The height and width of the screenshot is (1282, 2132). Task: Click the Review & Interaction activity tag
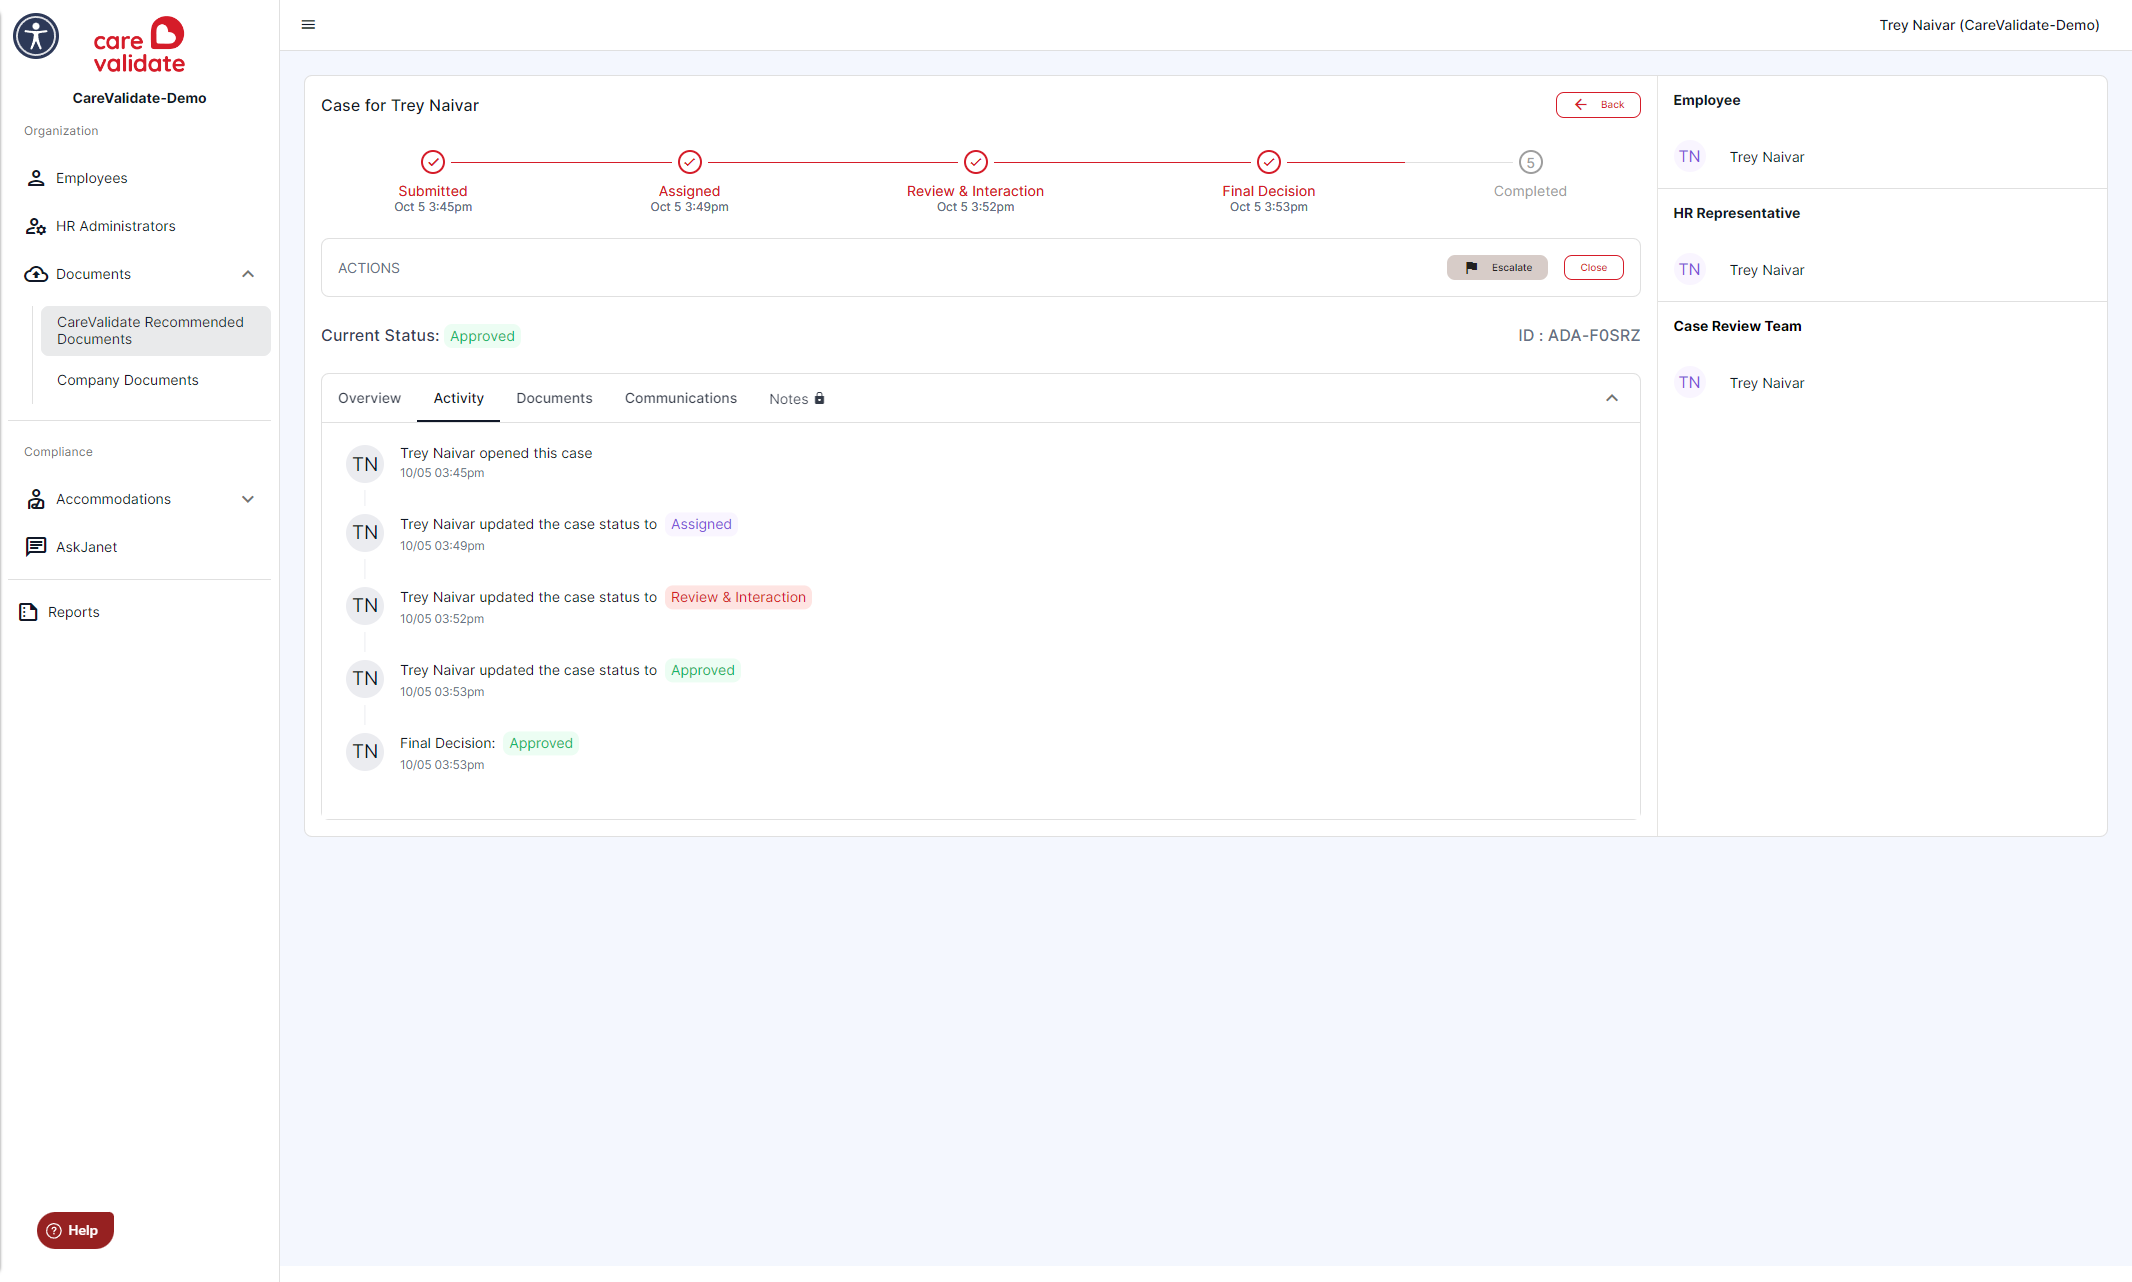pos(738,597)
